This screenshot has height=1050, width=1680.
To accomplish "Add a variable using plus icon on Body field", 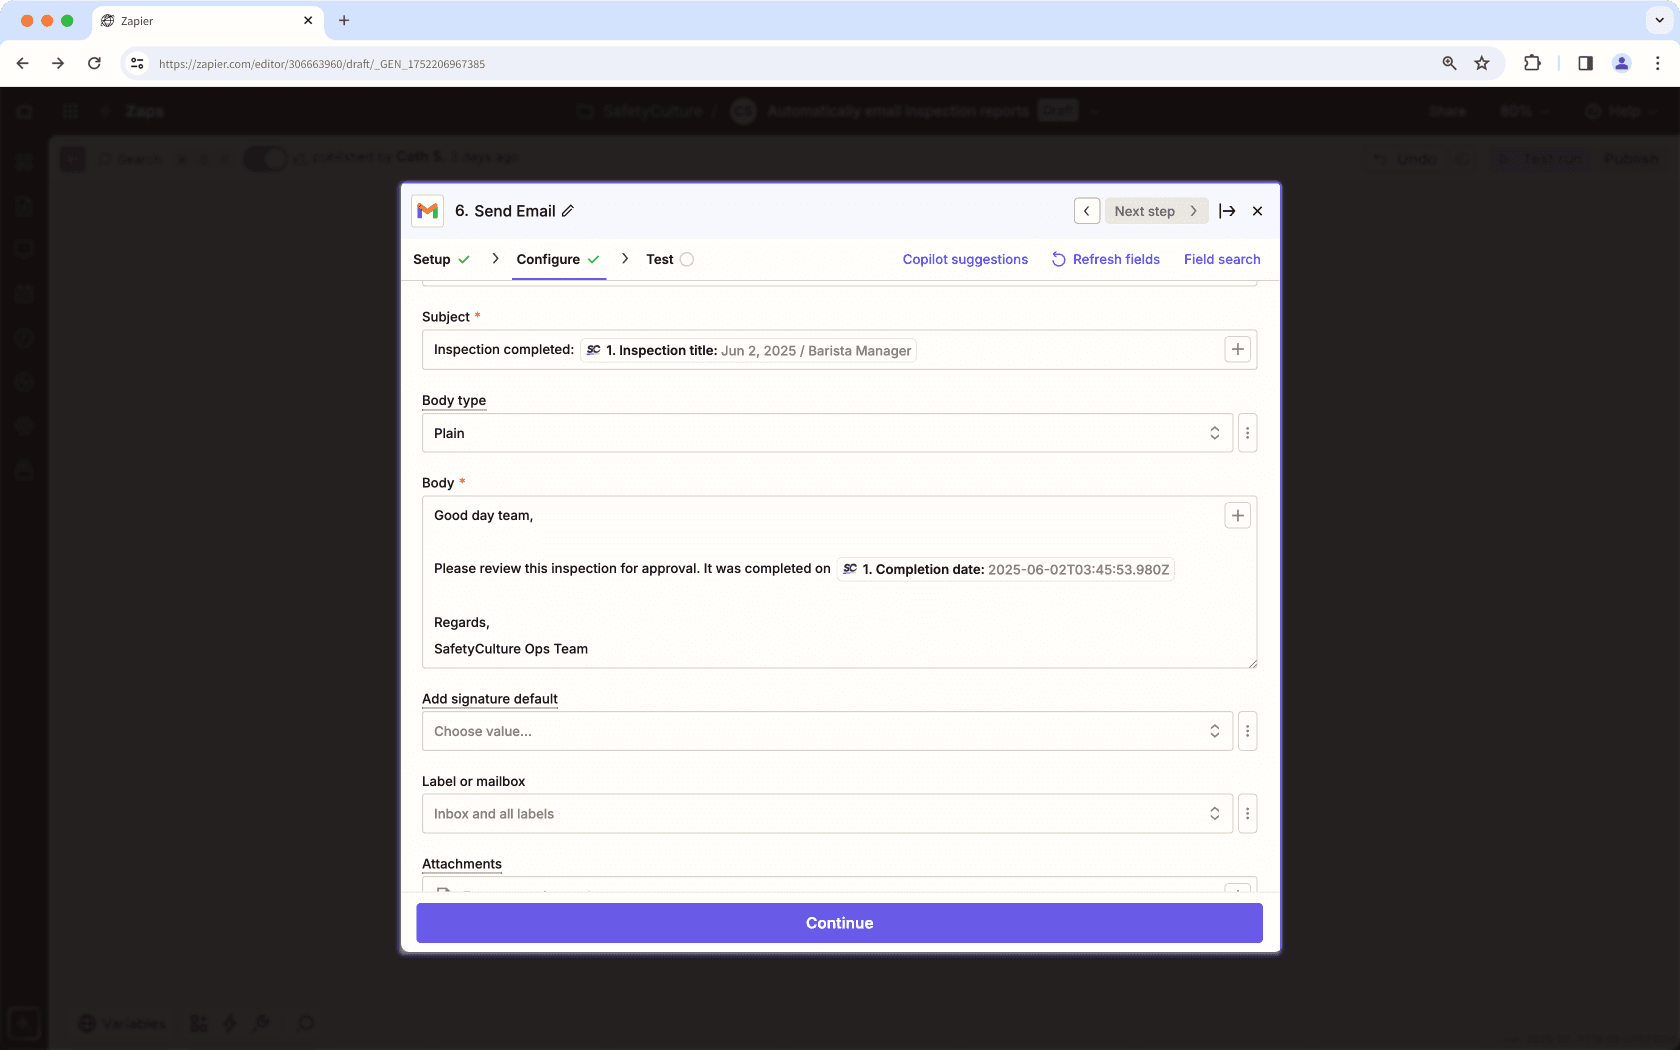I will [1237, 515].
